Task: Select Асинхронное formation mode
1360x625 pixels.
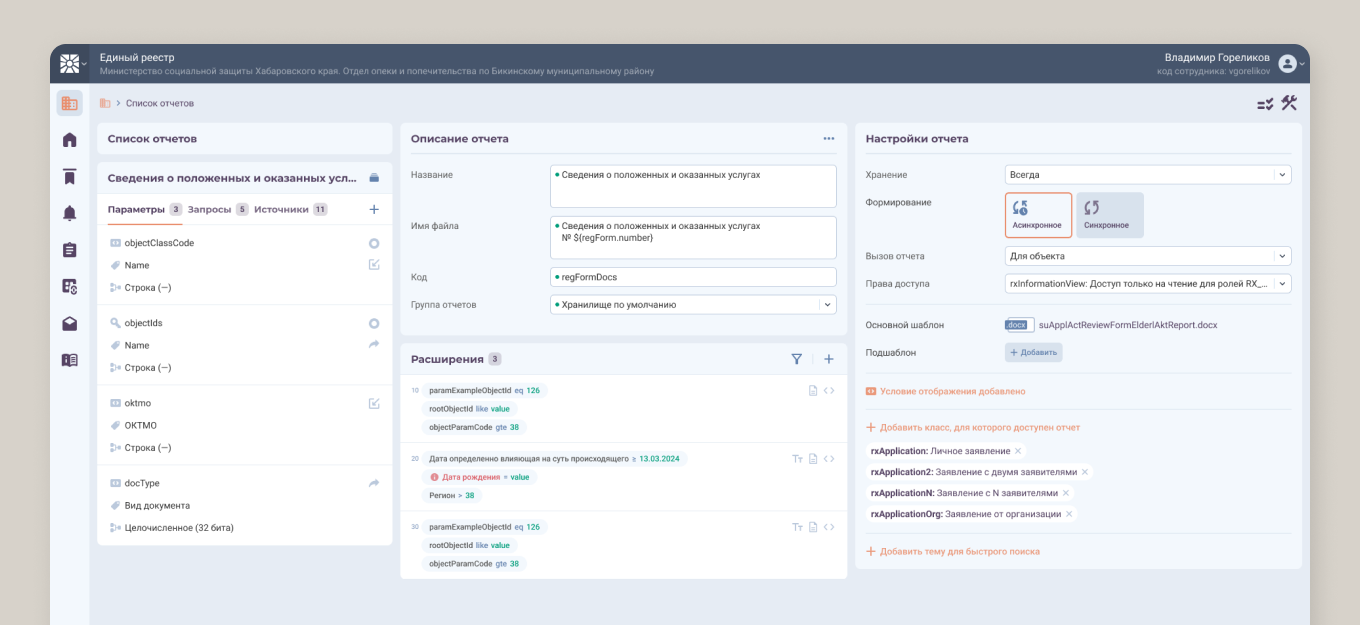Action: pyautogui.click(x=1038, y=215)
